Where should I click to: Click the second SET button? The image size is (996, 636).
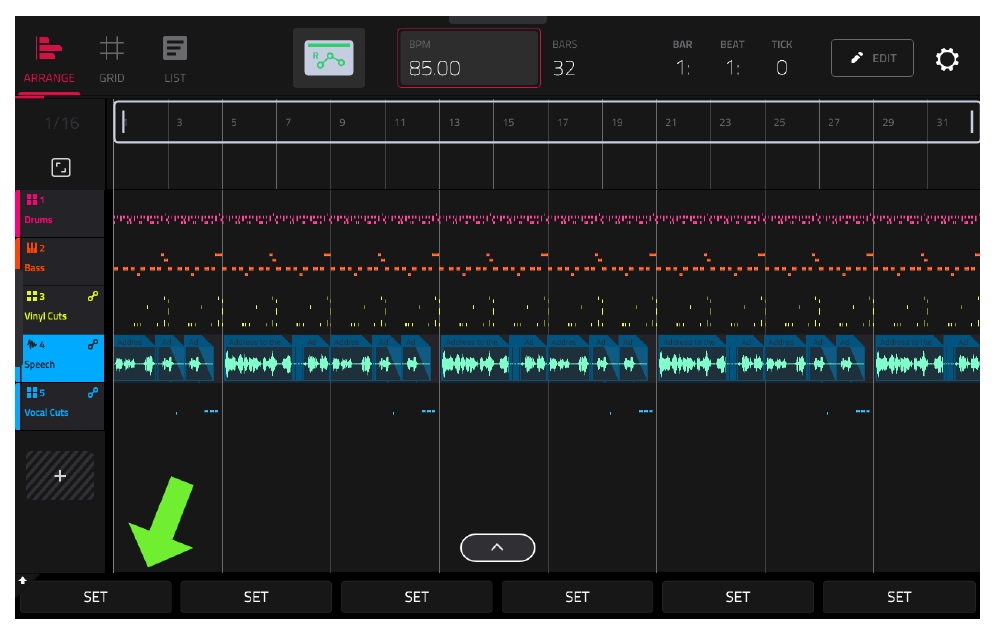tap(256, 597)
